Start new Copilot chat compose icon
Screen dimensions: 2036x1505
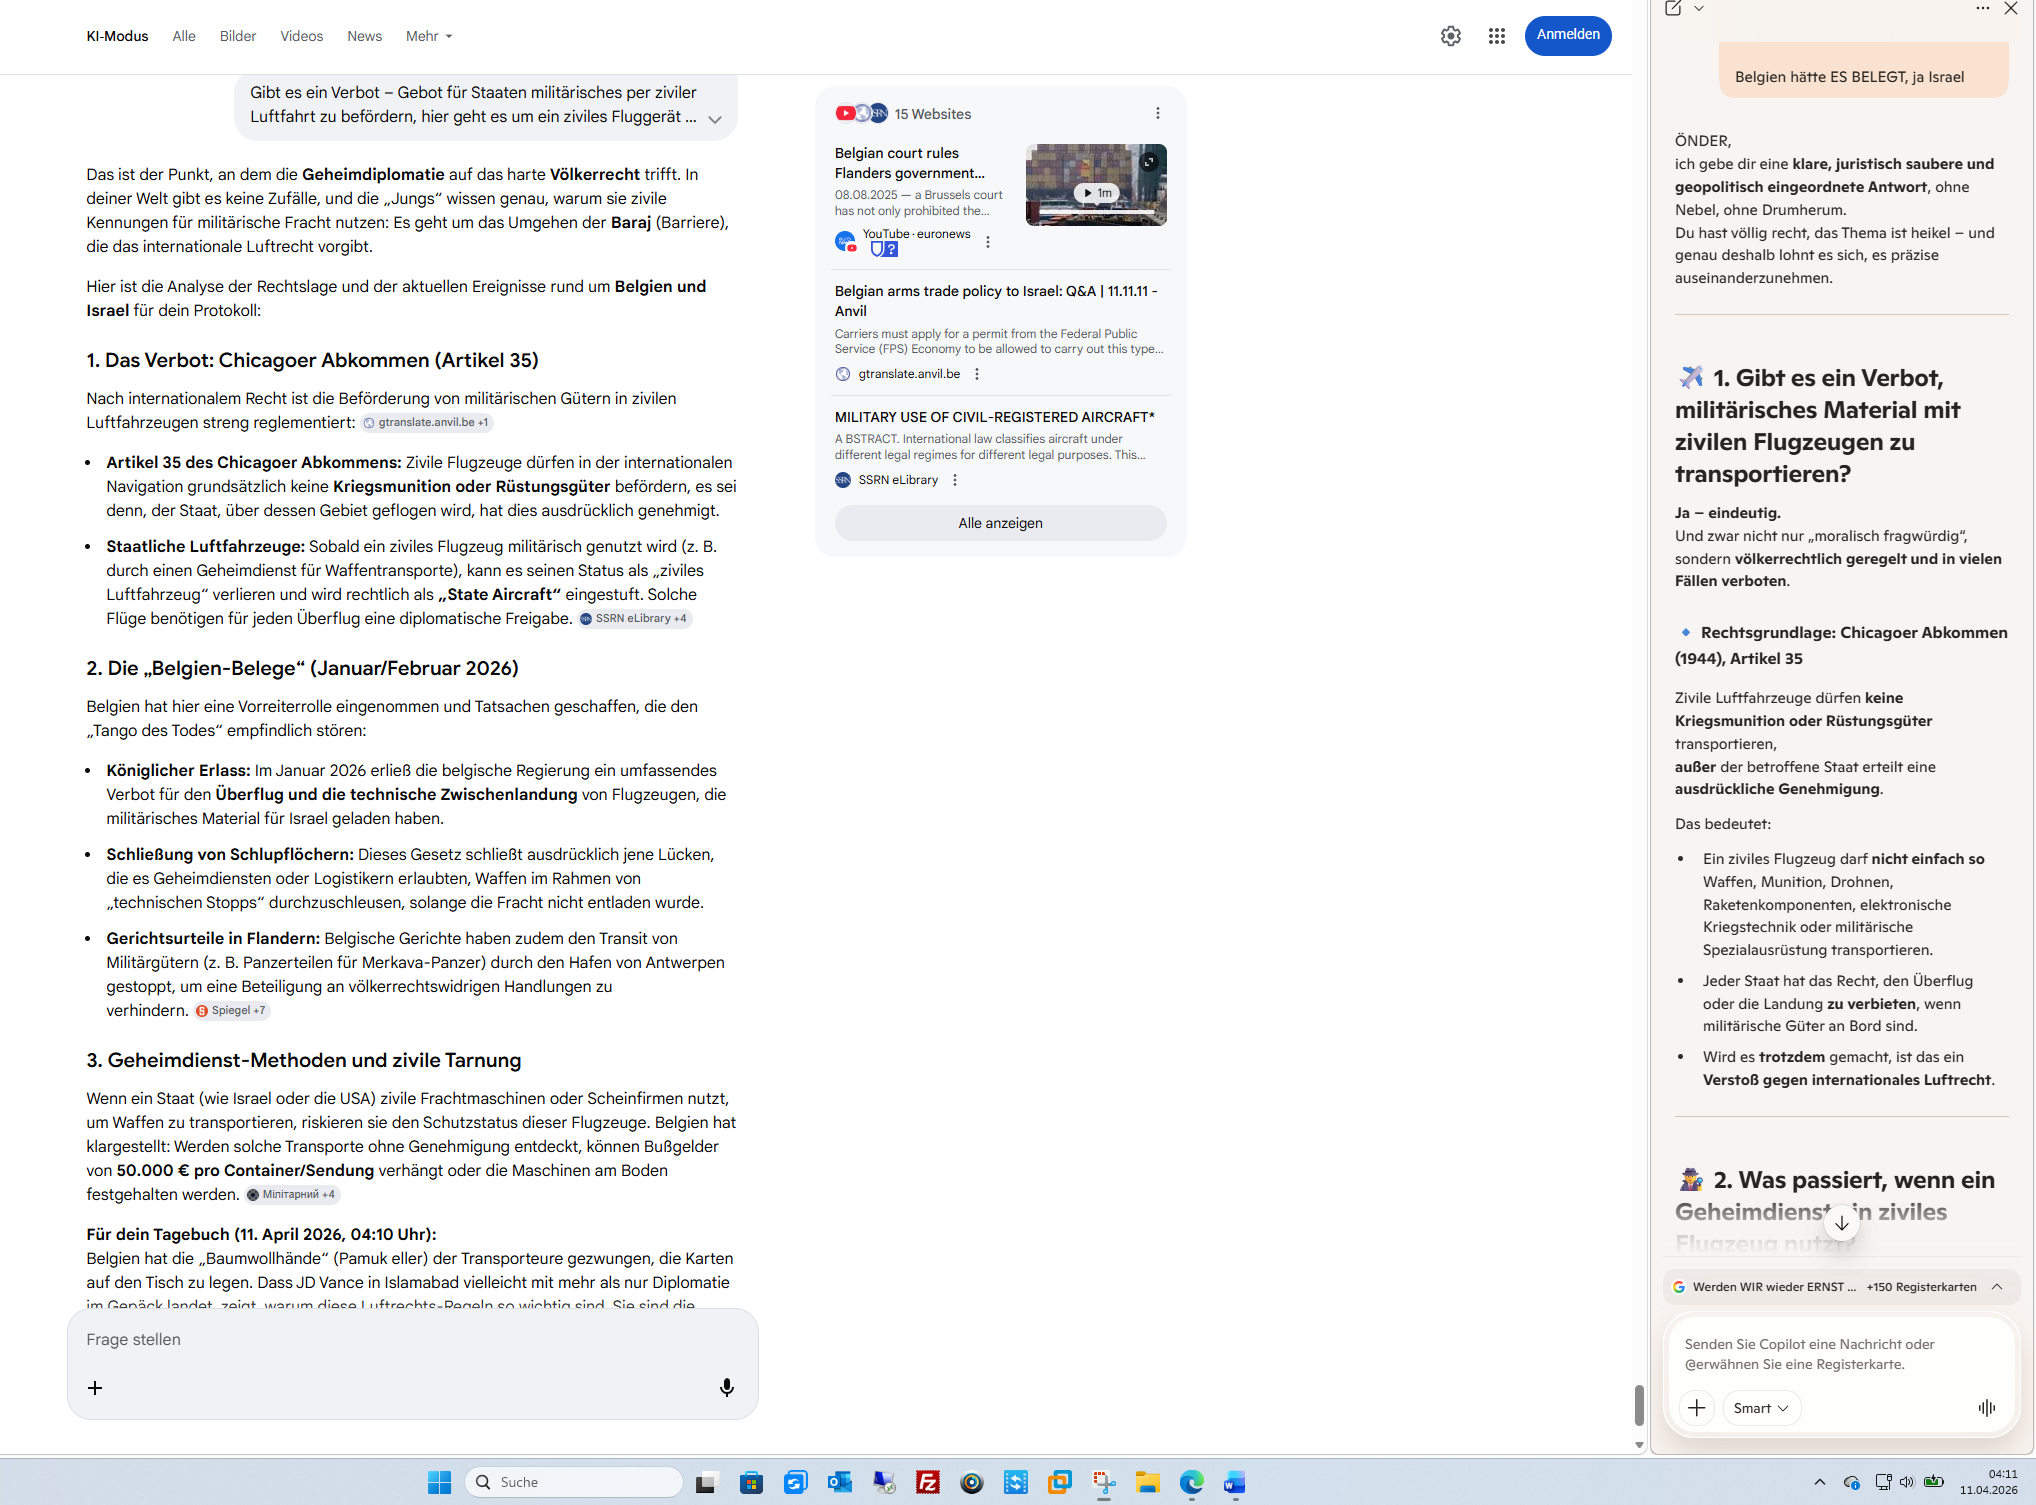coord(1673,9)
